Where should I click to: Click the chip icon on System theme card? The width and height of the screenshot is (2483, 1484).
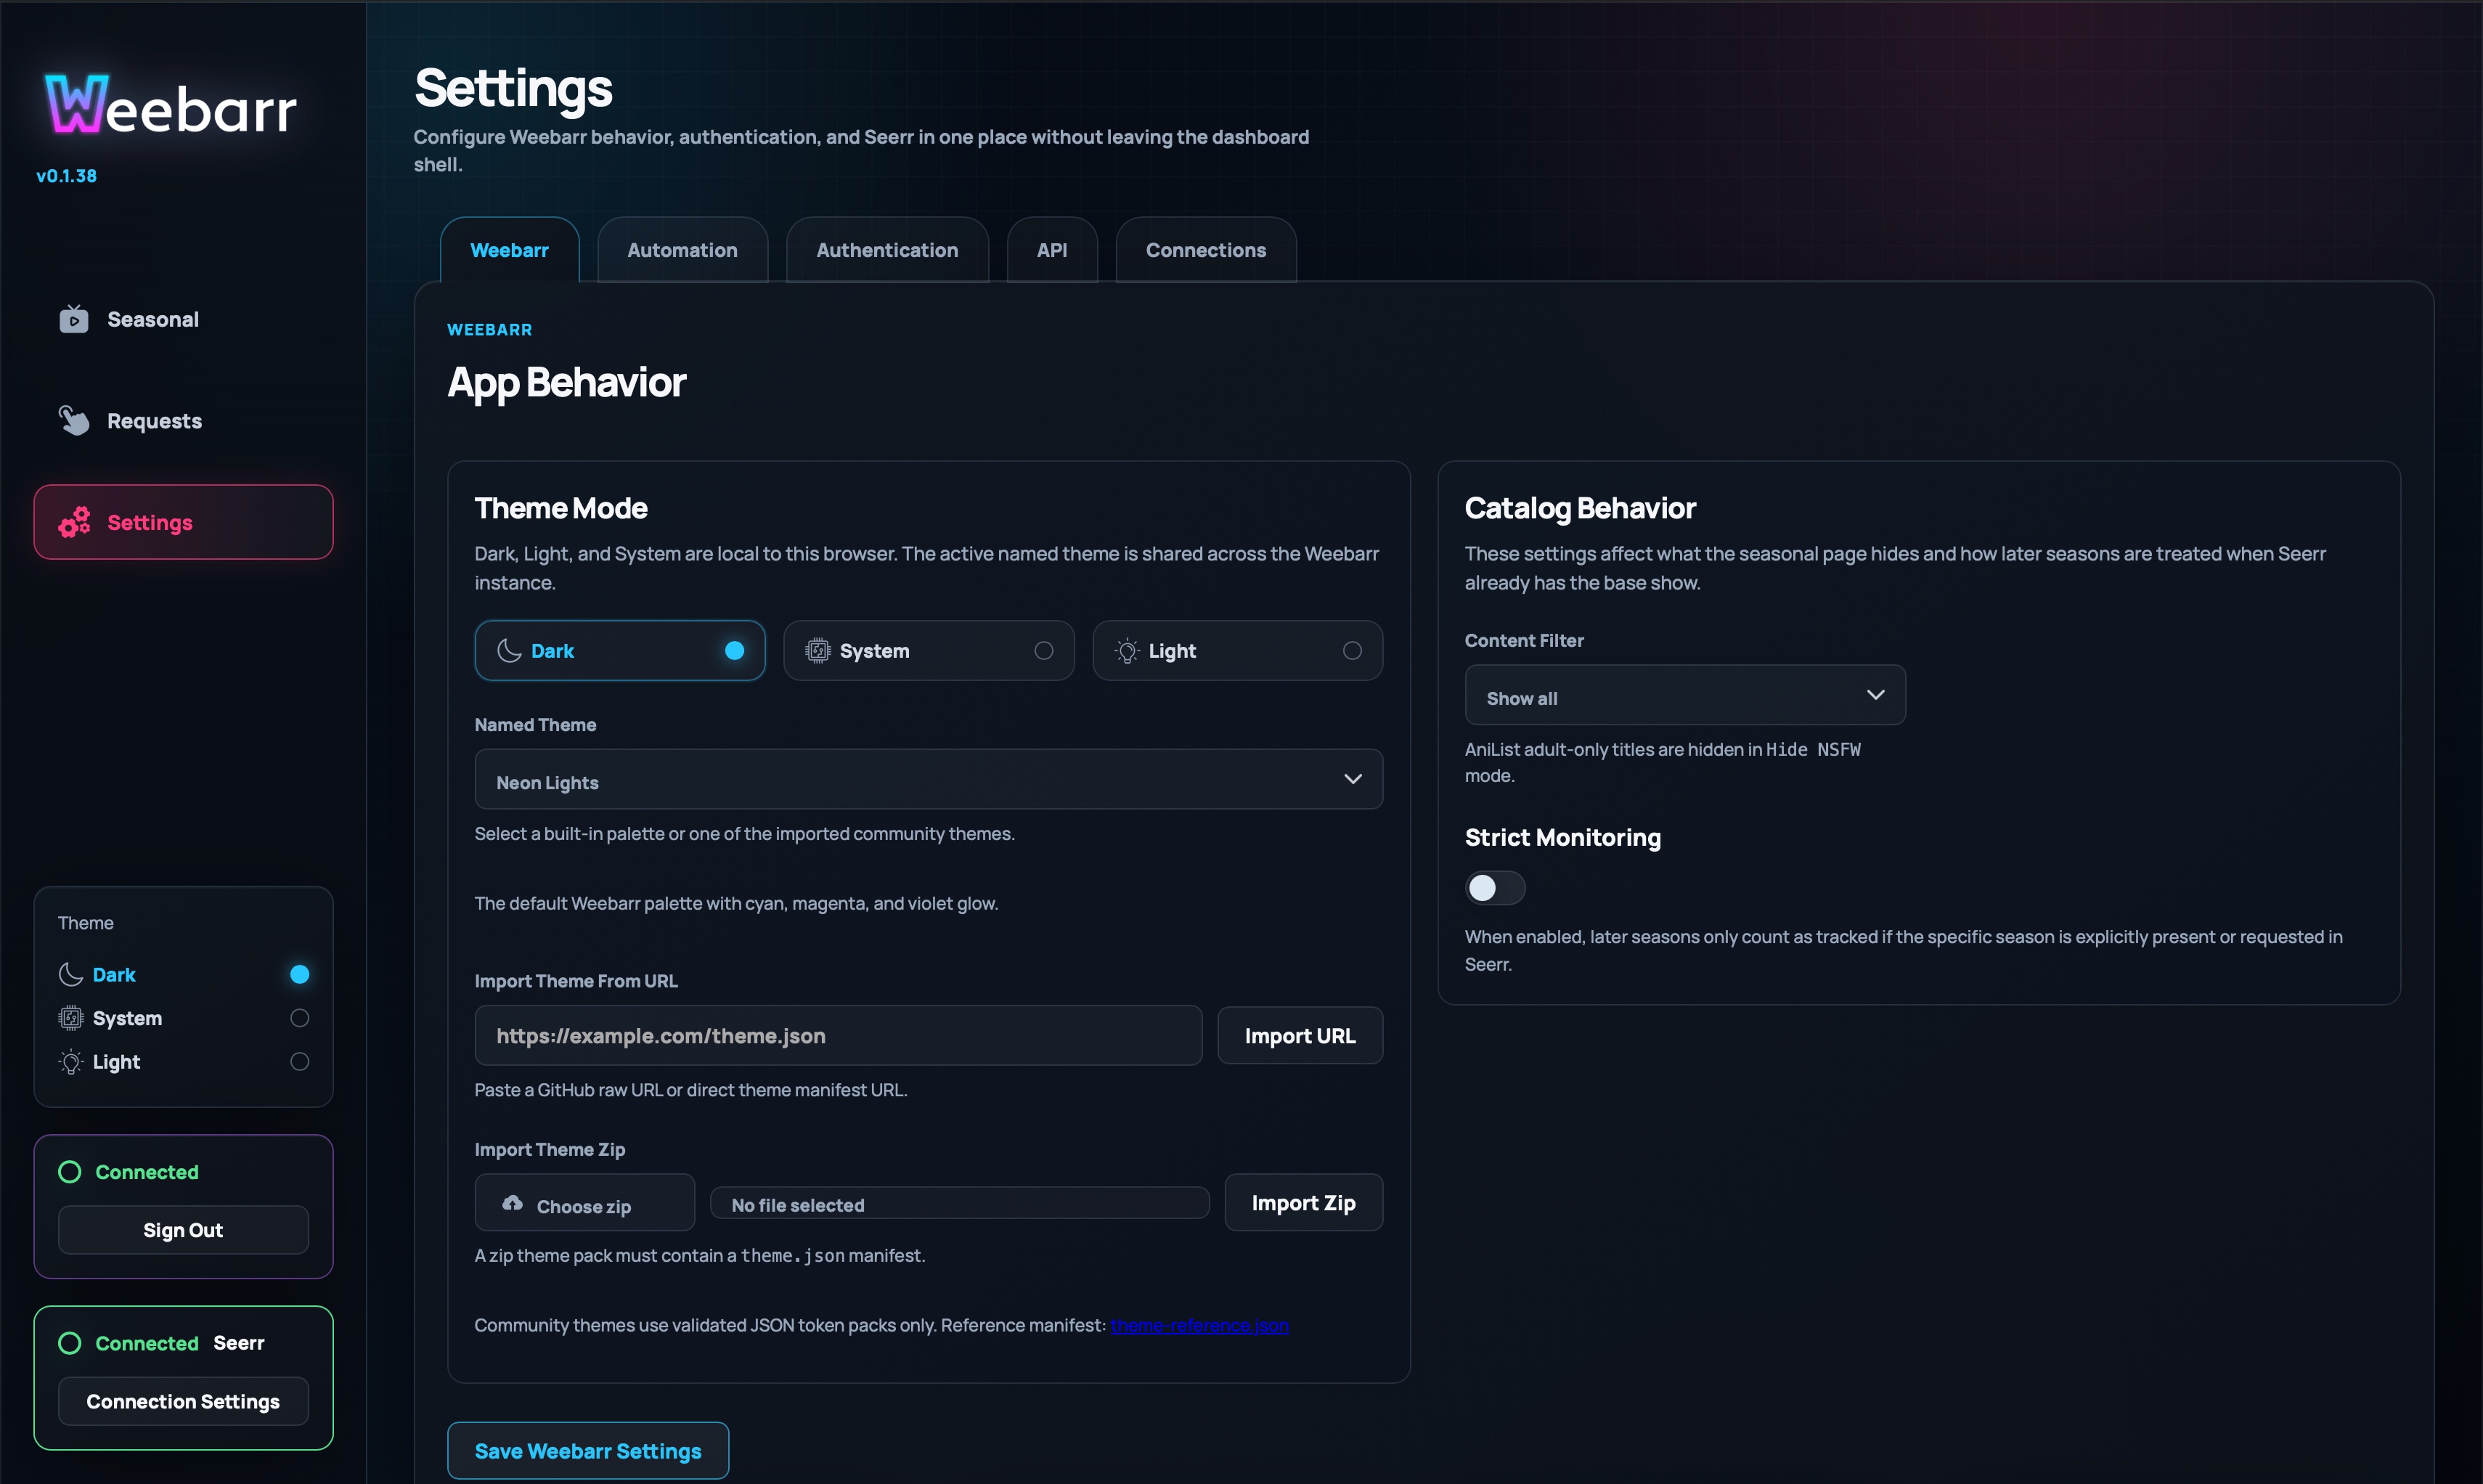(818, 651)
